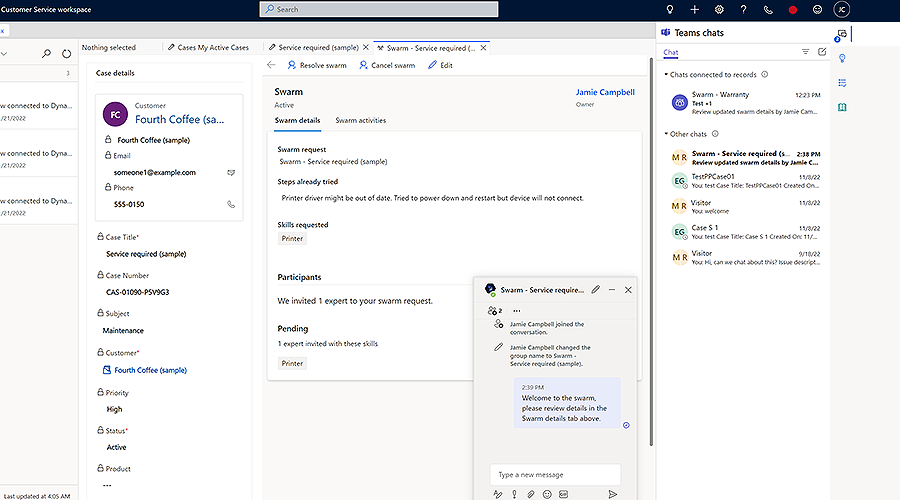The image size is (900, 500).
Task: Click the CAS-01090-P5V9G3 case number
Action: pos(137,292)
